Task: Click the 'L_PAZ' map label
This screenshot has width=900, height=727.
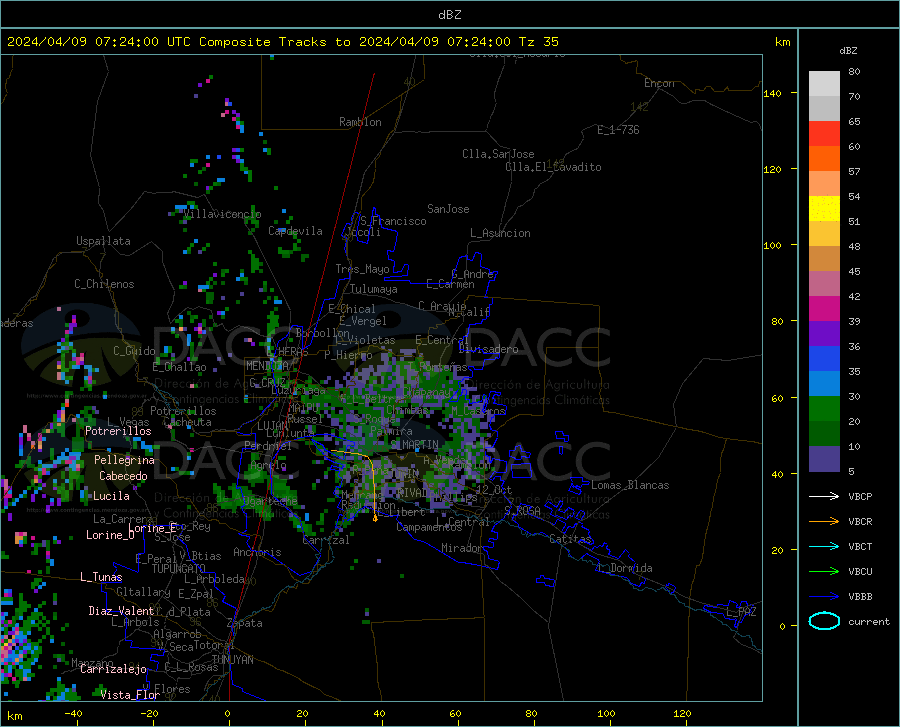Action: [x=741, y=612]
